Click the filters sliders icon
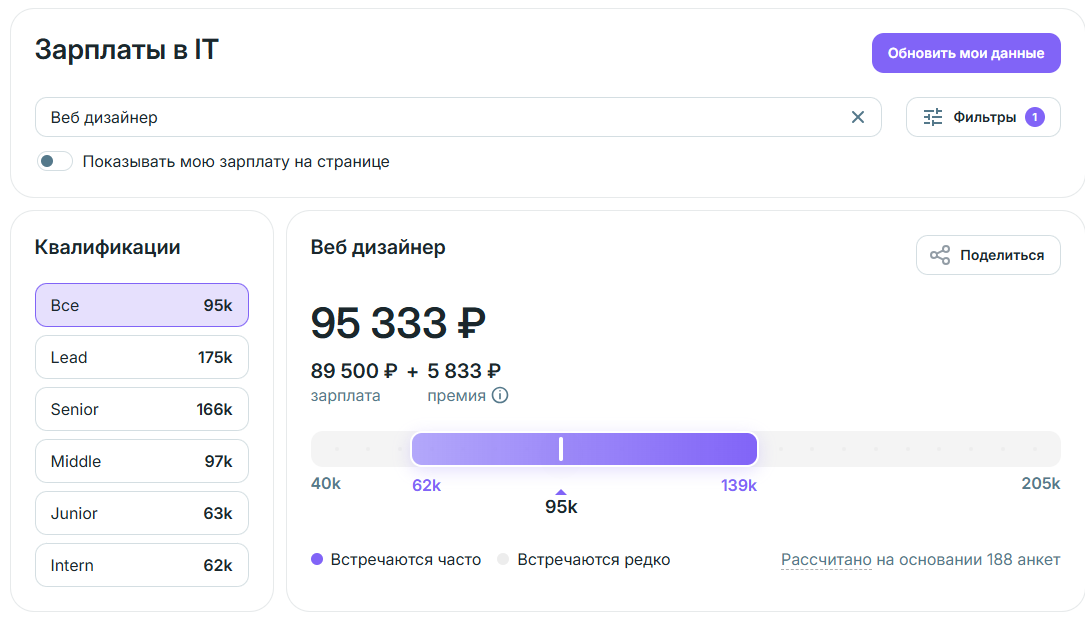The height and width of the screenshot is (617, 1085). [933, 117]
